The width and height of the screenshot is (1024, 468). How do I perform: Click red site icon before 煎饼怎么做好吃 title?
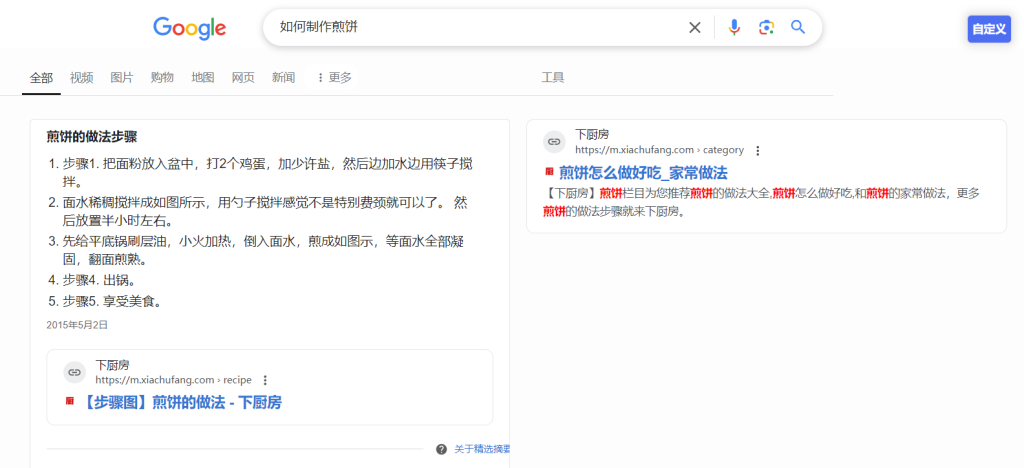point(549,172)
